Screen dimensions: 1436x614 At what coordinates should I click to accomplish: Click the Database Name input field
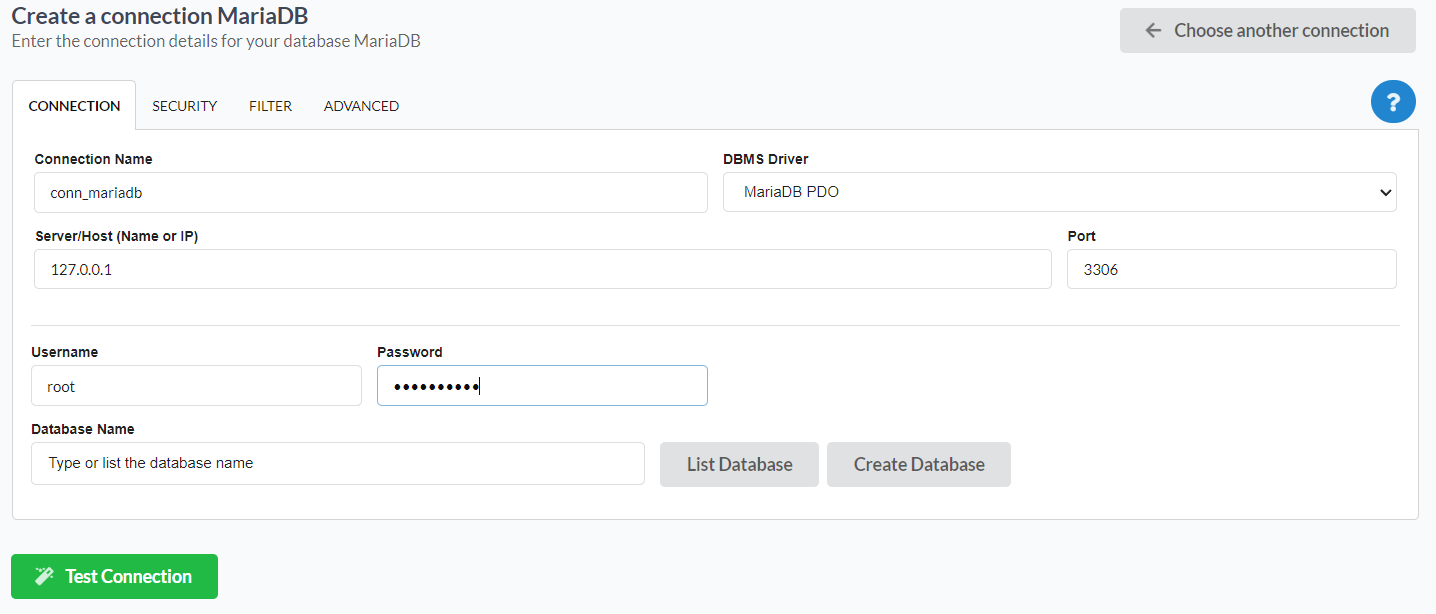(x=337, y=463)
